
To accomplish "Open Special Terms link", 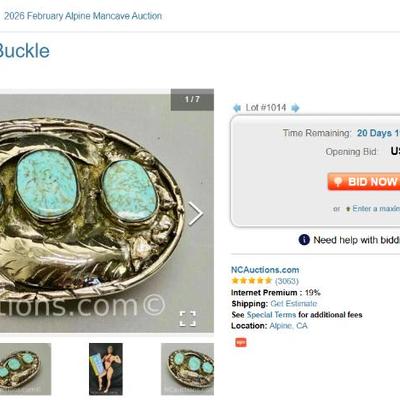I will (x=271, y=315).
